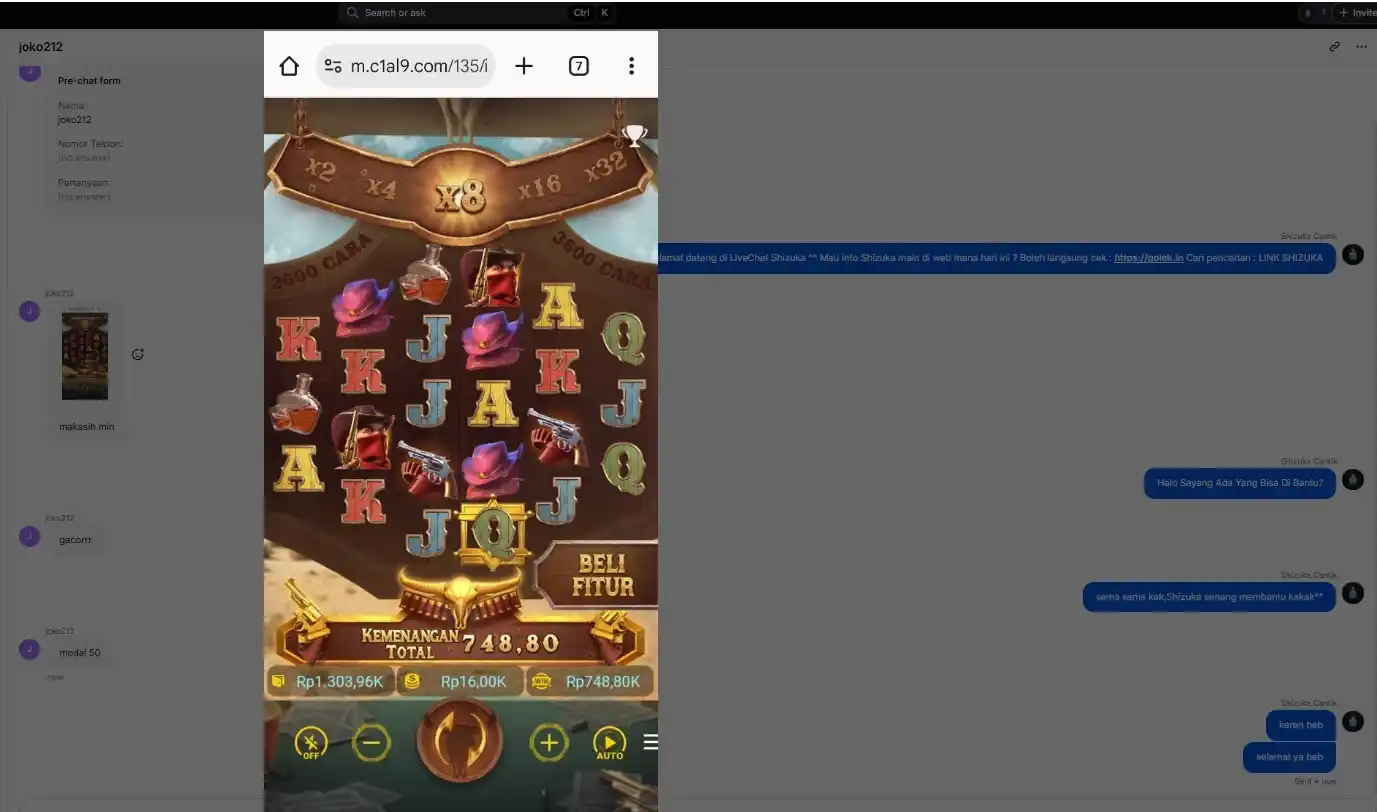Click the new tab plus icon
Viewport: 1377px width, 812px height.
coord(524,66)
